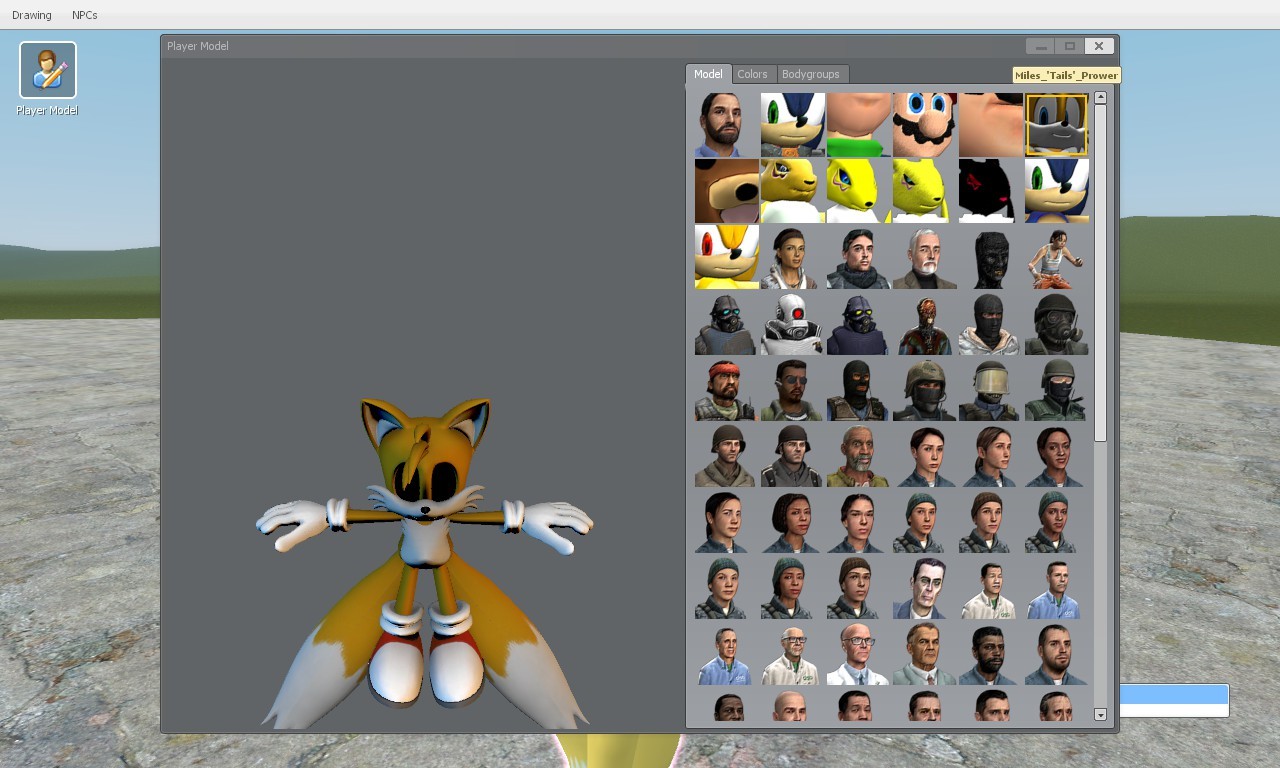Choose the zombie player model
The height and width of the screenshot is (768, 1280).
pos(924,323)
